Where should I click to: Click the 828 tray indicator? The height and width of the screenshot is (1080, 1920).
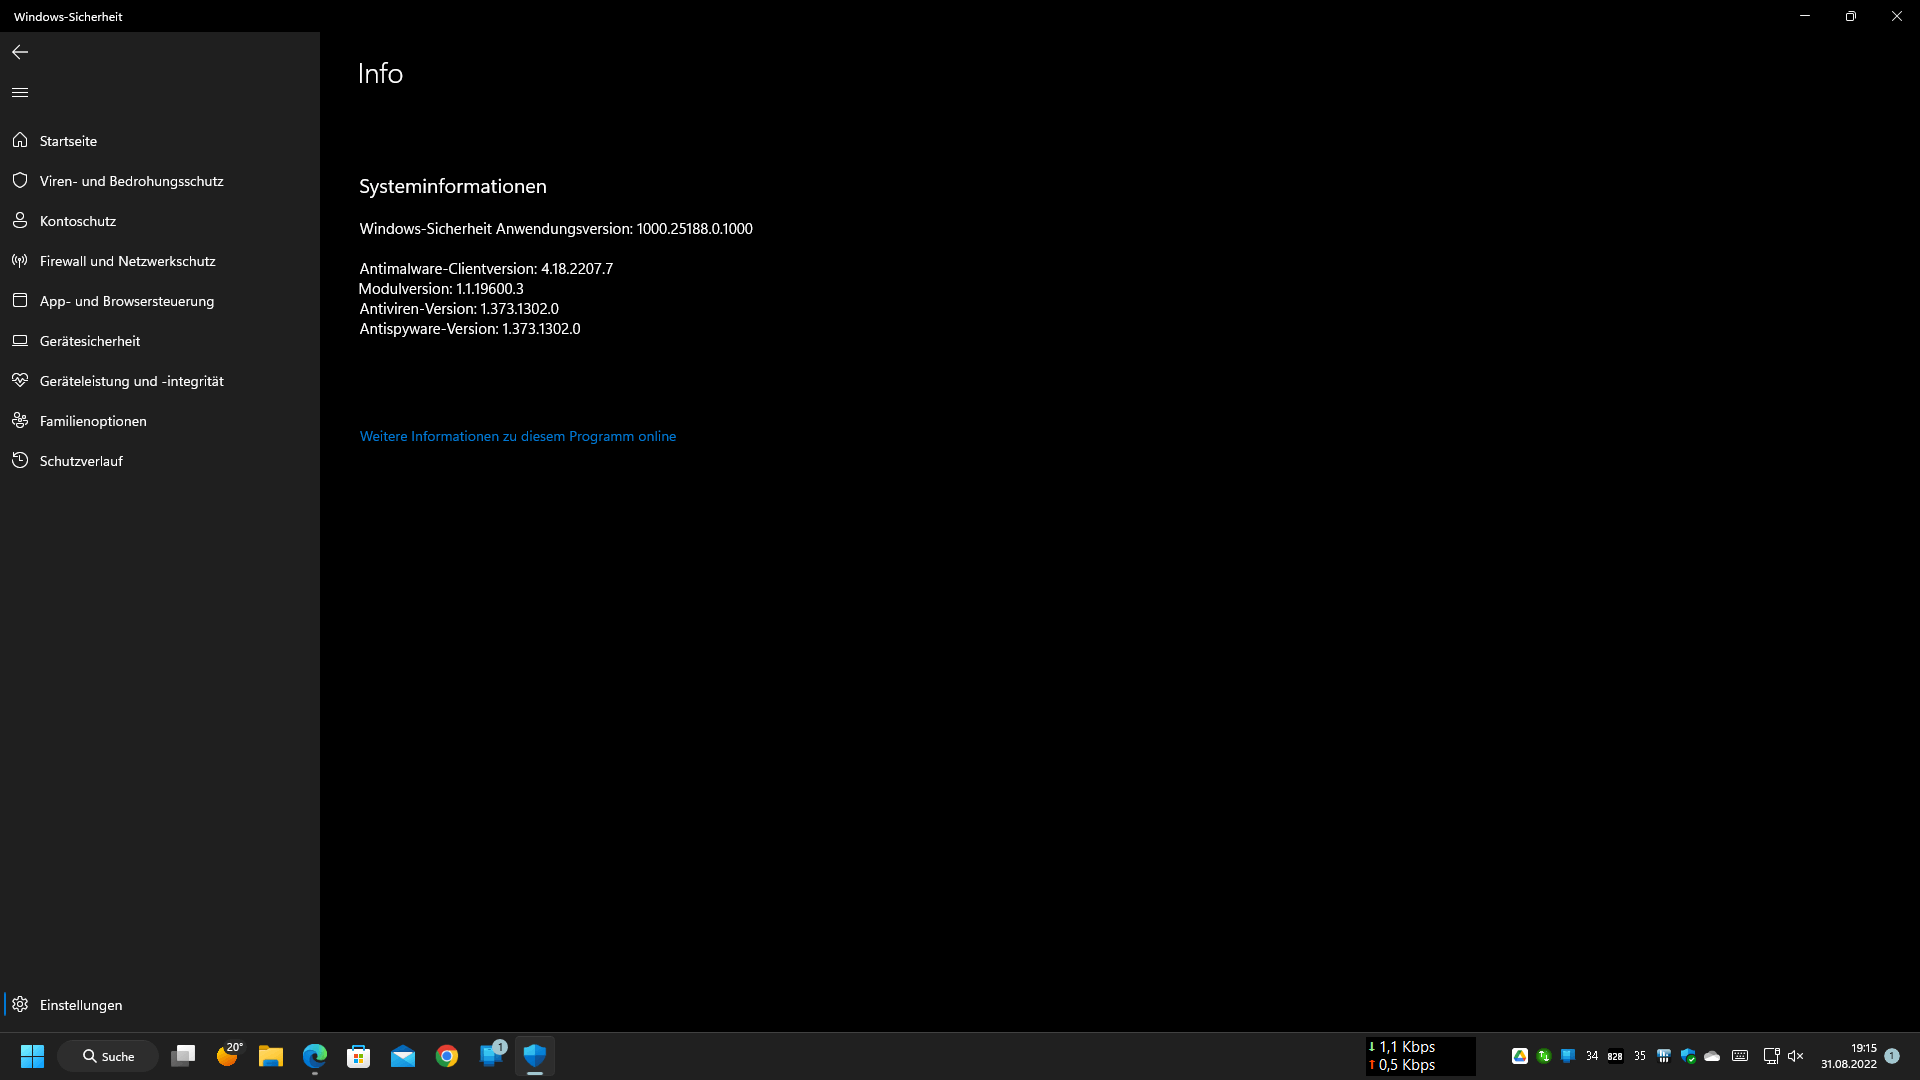coord(1615,1056)
